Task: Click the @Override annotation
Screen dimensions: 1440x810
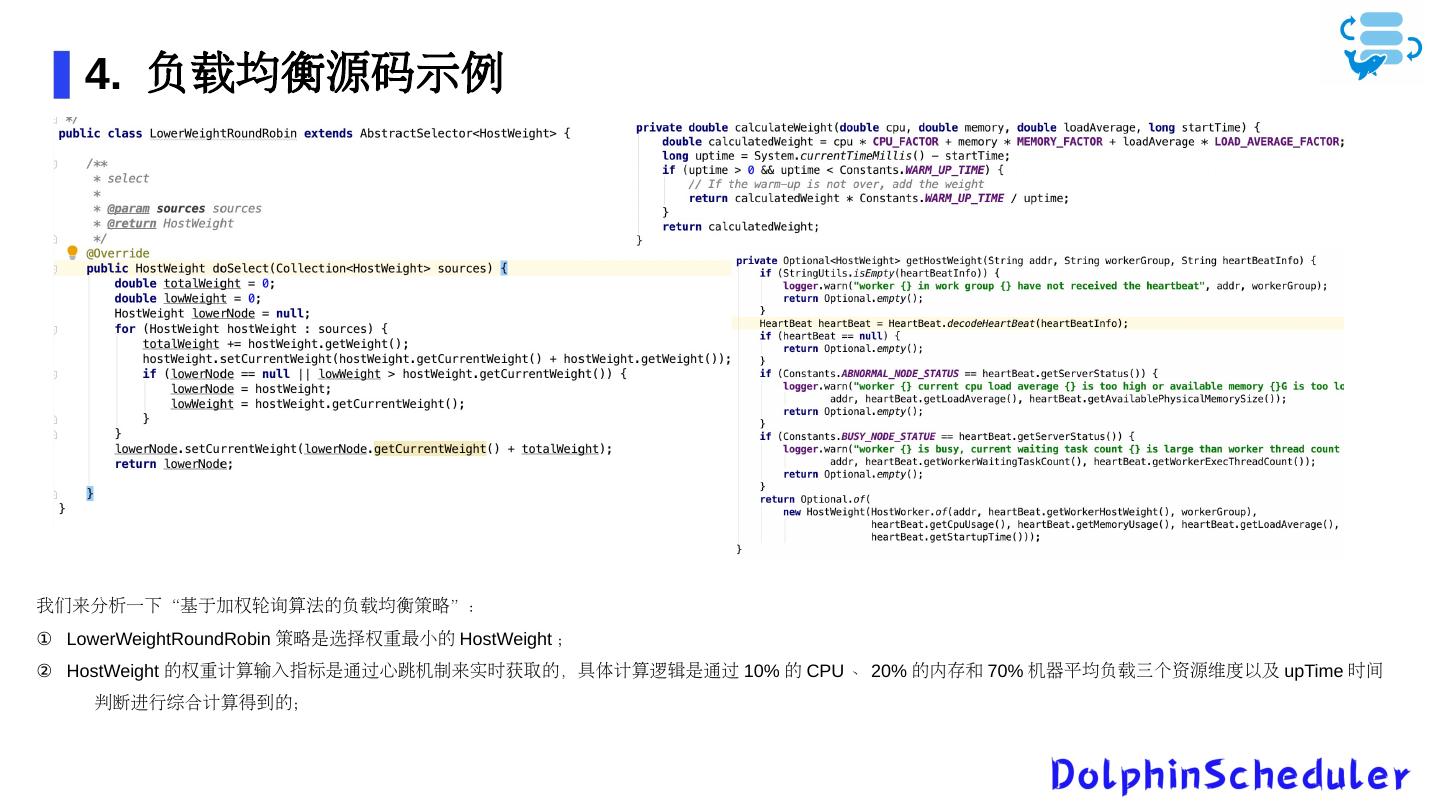Action: (x=118, y=253)
